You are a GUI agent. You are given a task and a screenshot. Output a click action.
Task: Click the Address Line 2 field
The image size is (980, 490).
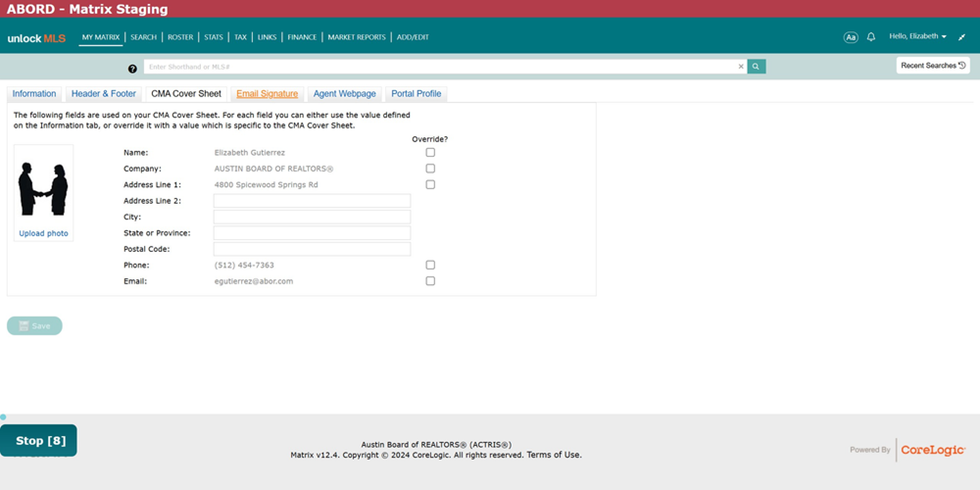pos(312,201)
